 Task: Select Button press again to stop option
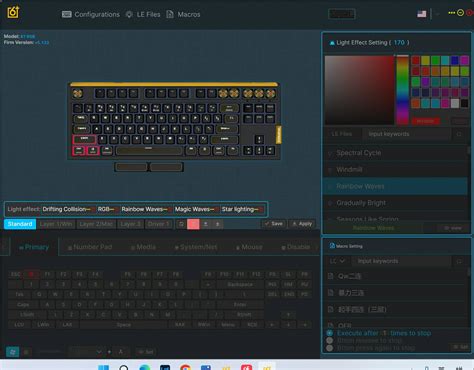tap(330, 348)
